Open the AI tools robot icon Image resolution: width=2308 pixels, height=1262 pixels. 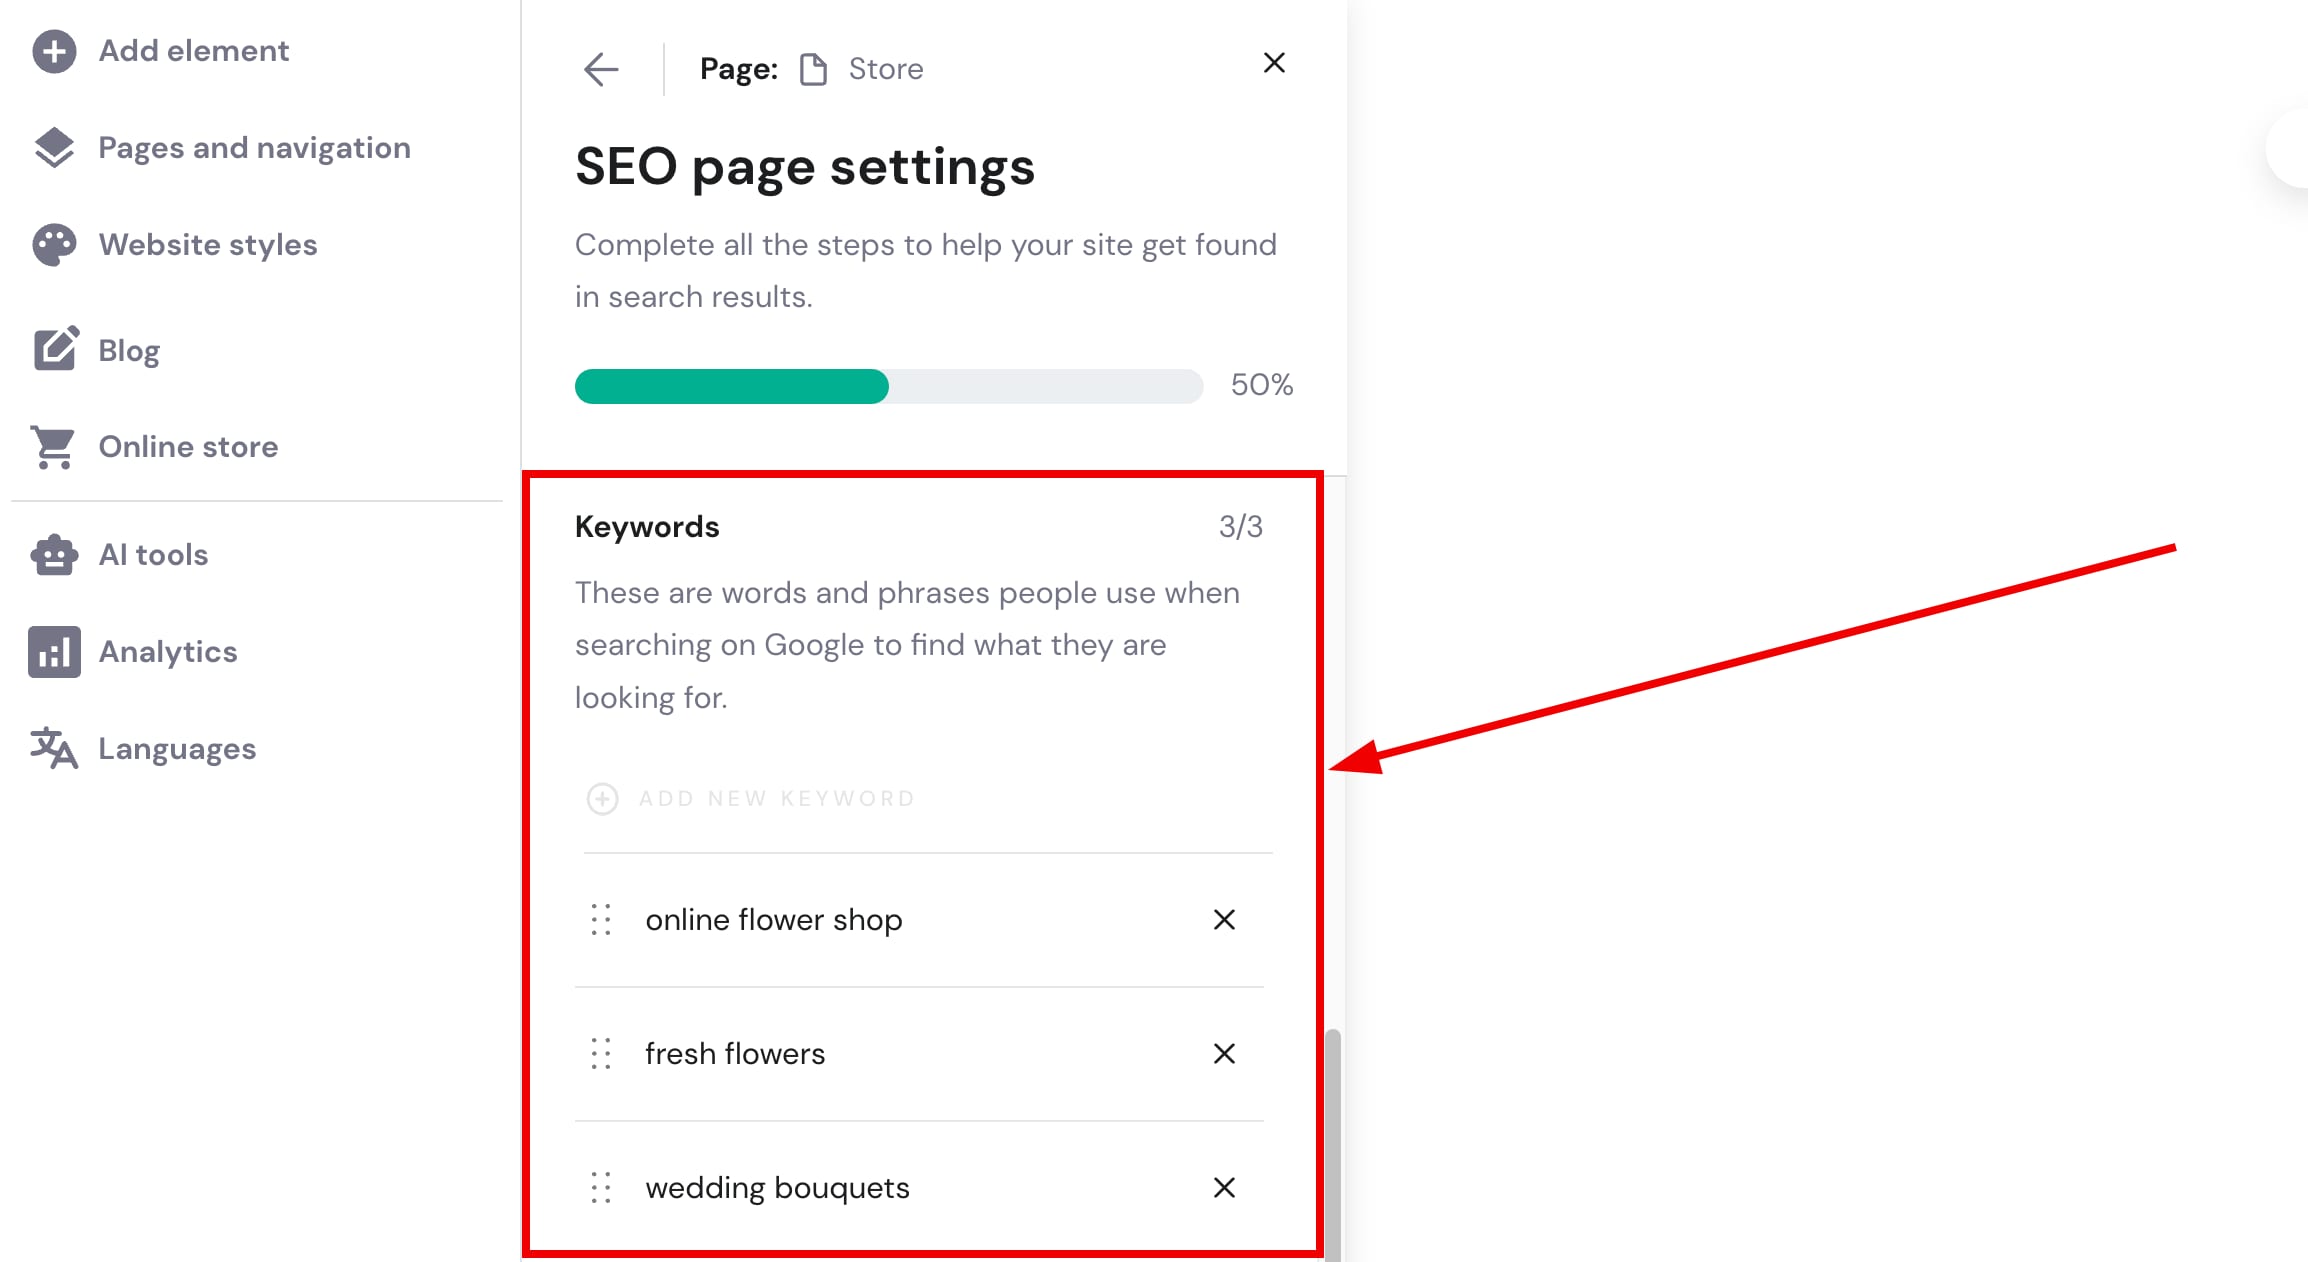pyautogui.click(x=54, y=555)
